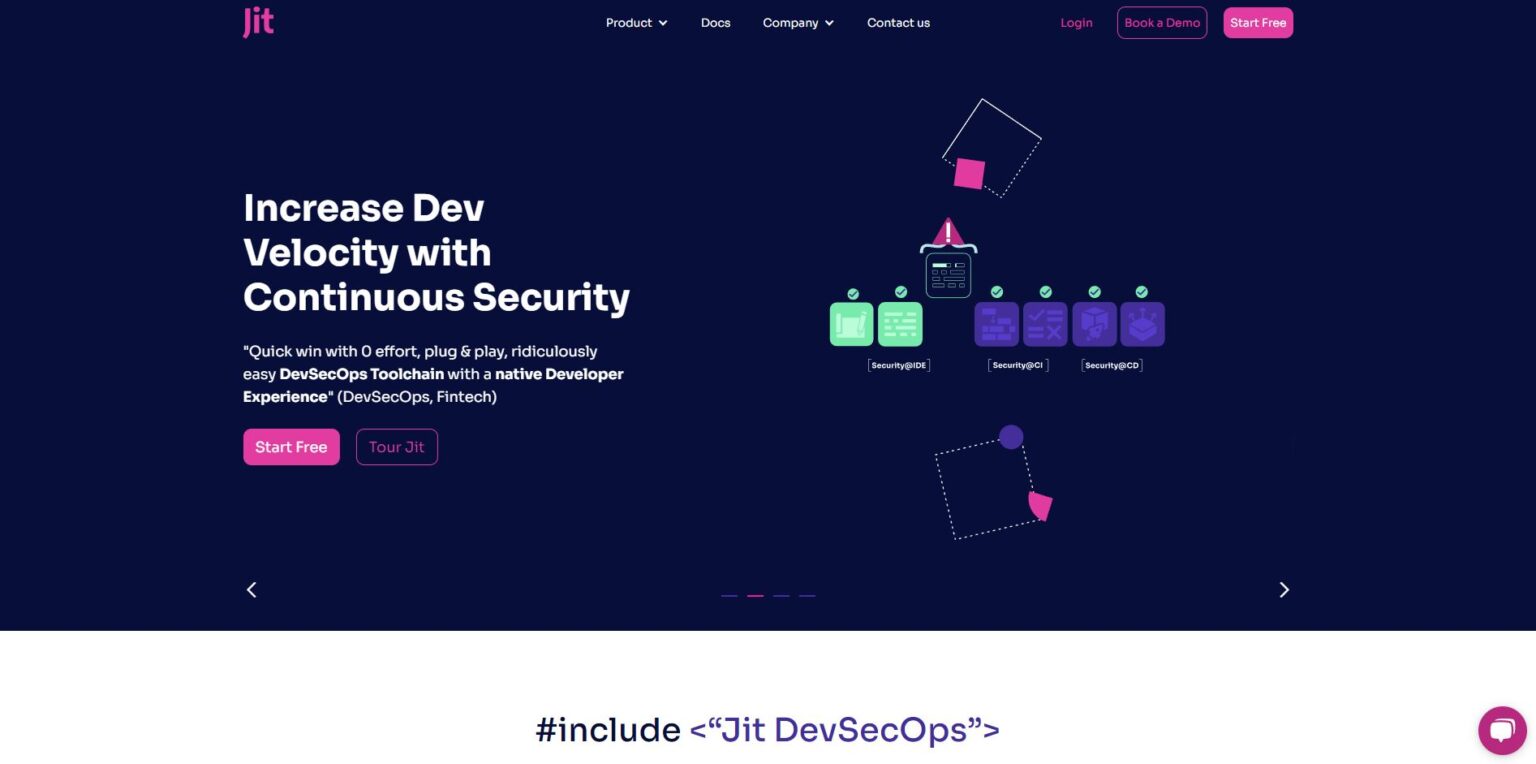The image size is (1536, 764).
Task: Select Contact us in the navigation
Action: (x=898, y=22)
